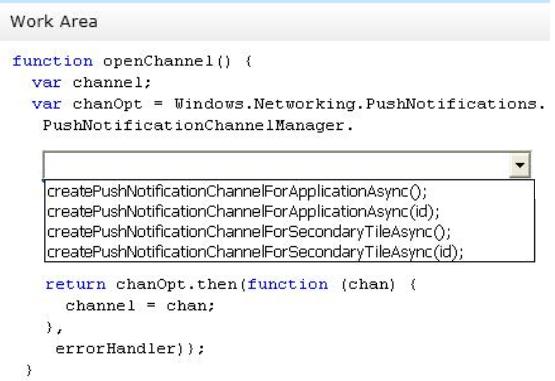Select createPushNotificationChannelForApplicationAsync() option
This screenshot has height=381, width=555.
(x=237, y=192)
